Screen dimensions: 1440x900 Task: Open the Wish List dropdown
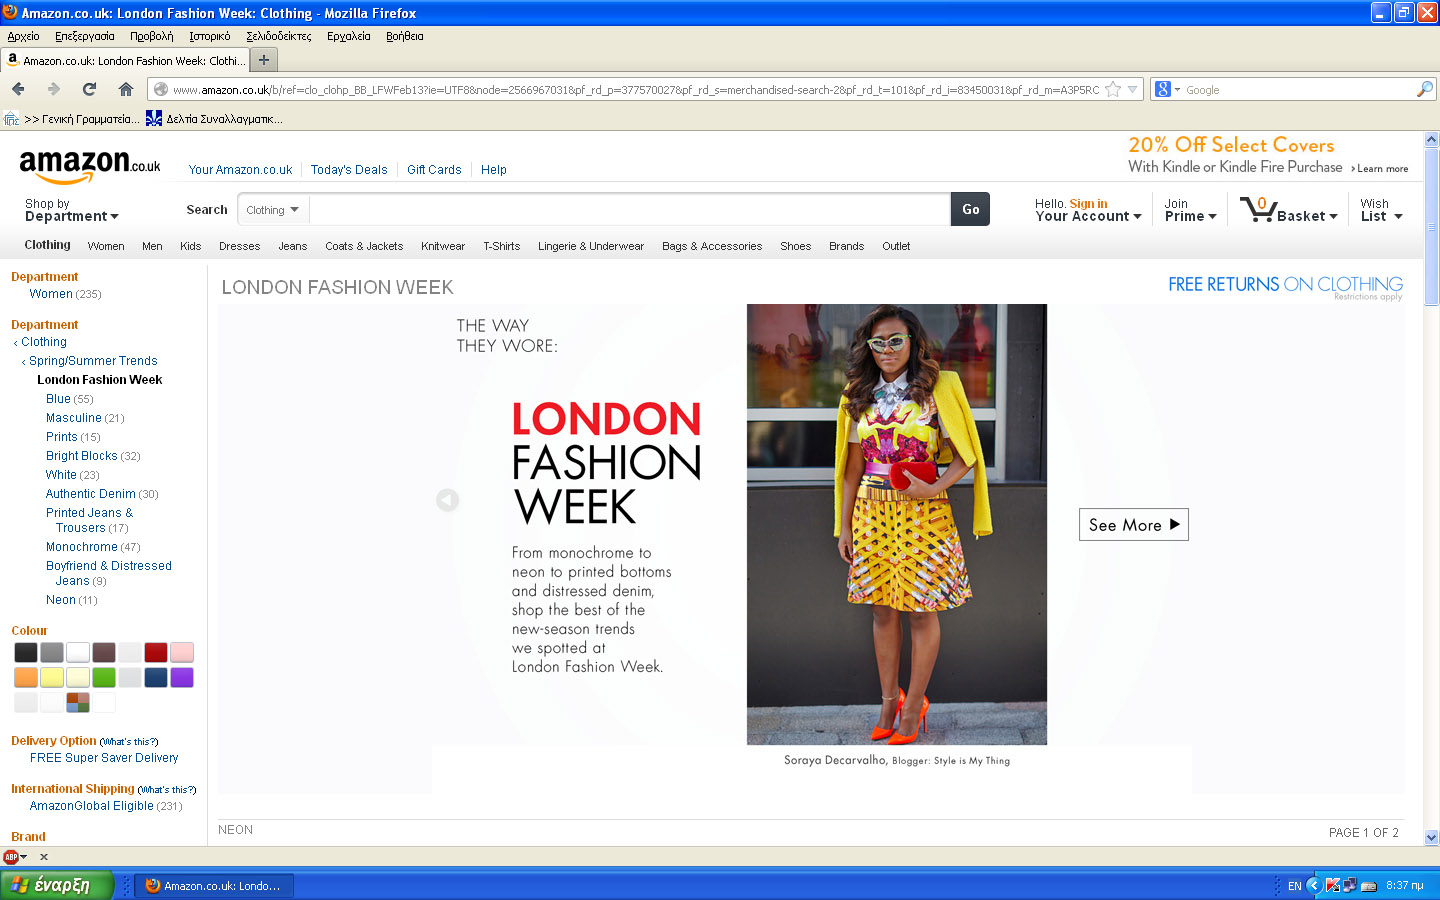[1381, 210]
